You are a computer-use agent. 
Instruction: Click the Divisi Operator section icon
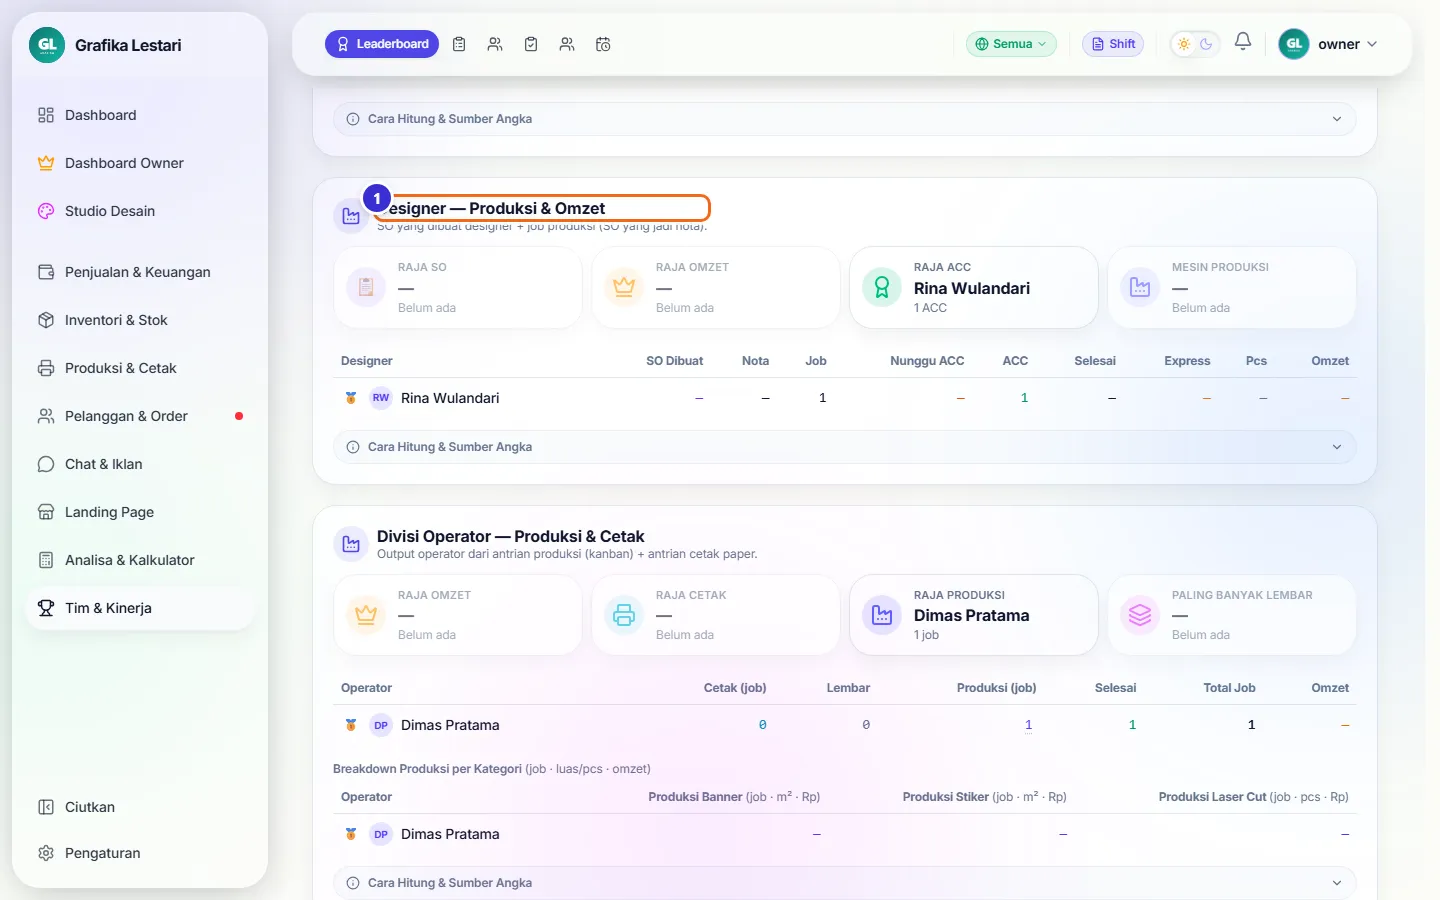pos(351,544)
